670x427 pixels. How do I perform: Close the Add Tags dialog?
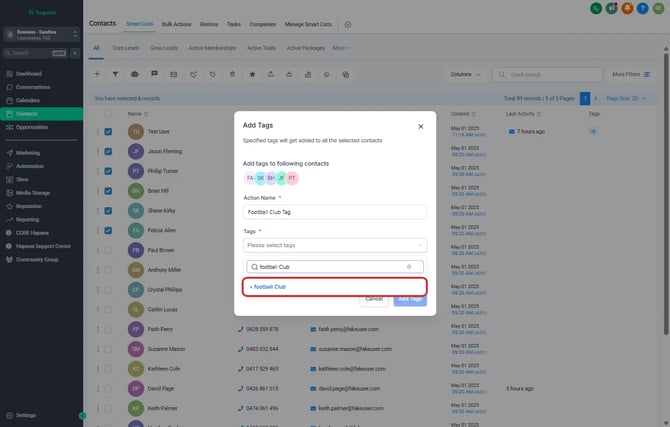click(420, 127)
